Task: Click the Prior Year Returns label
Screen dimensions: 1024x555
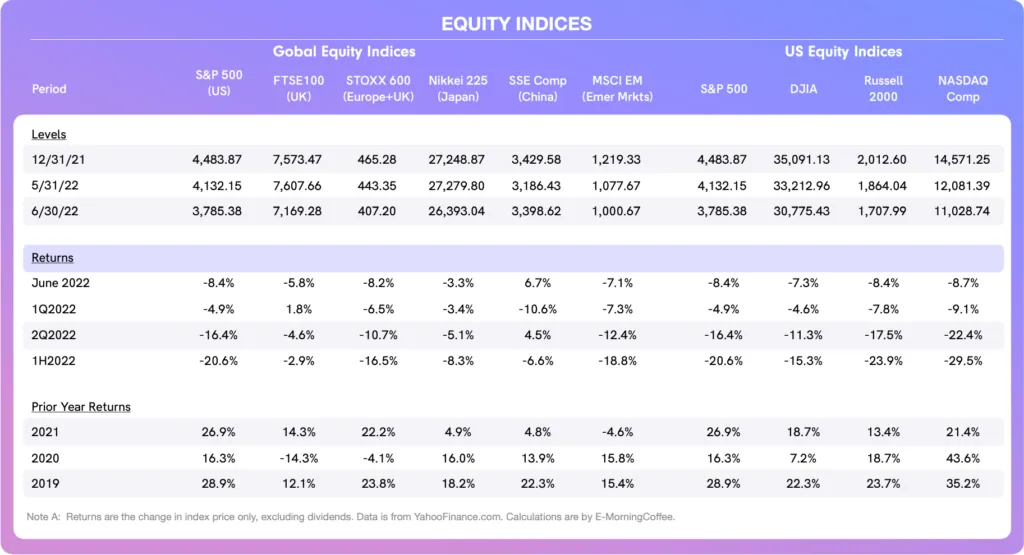Action: [x=81, y=407]
